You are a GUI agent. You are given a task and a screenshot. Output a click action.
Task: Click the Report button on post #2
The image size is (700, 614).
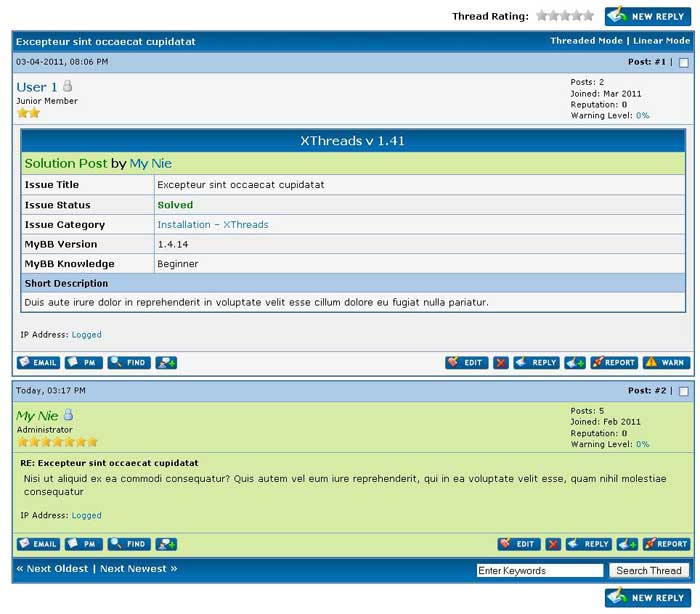(x=666, y=544)
